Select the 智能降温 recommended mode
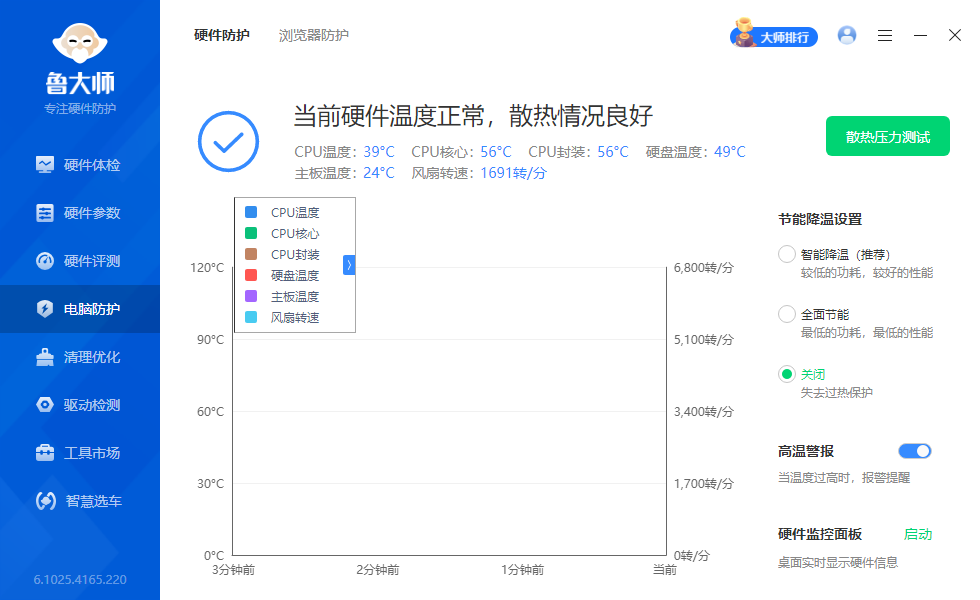Image resolution: width=980 pixels, height=600 pixels. [787, 254]
